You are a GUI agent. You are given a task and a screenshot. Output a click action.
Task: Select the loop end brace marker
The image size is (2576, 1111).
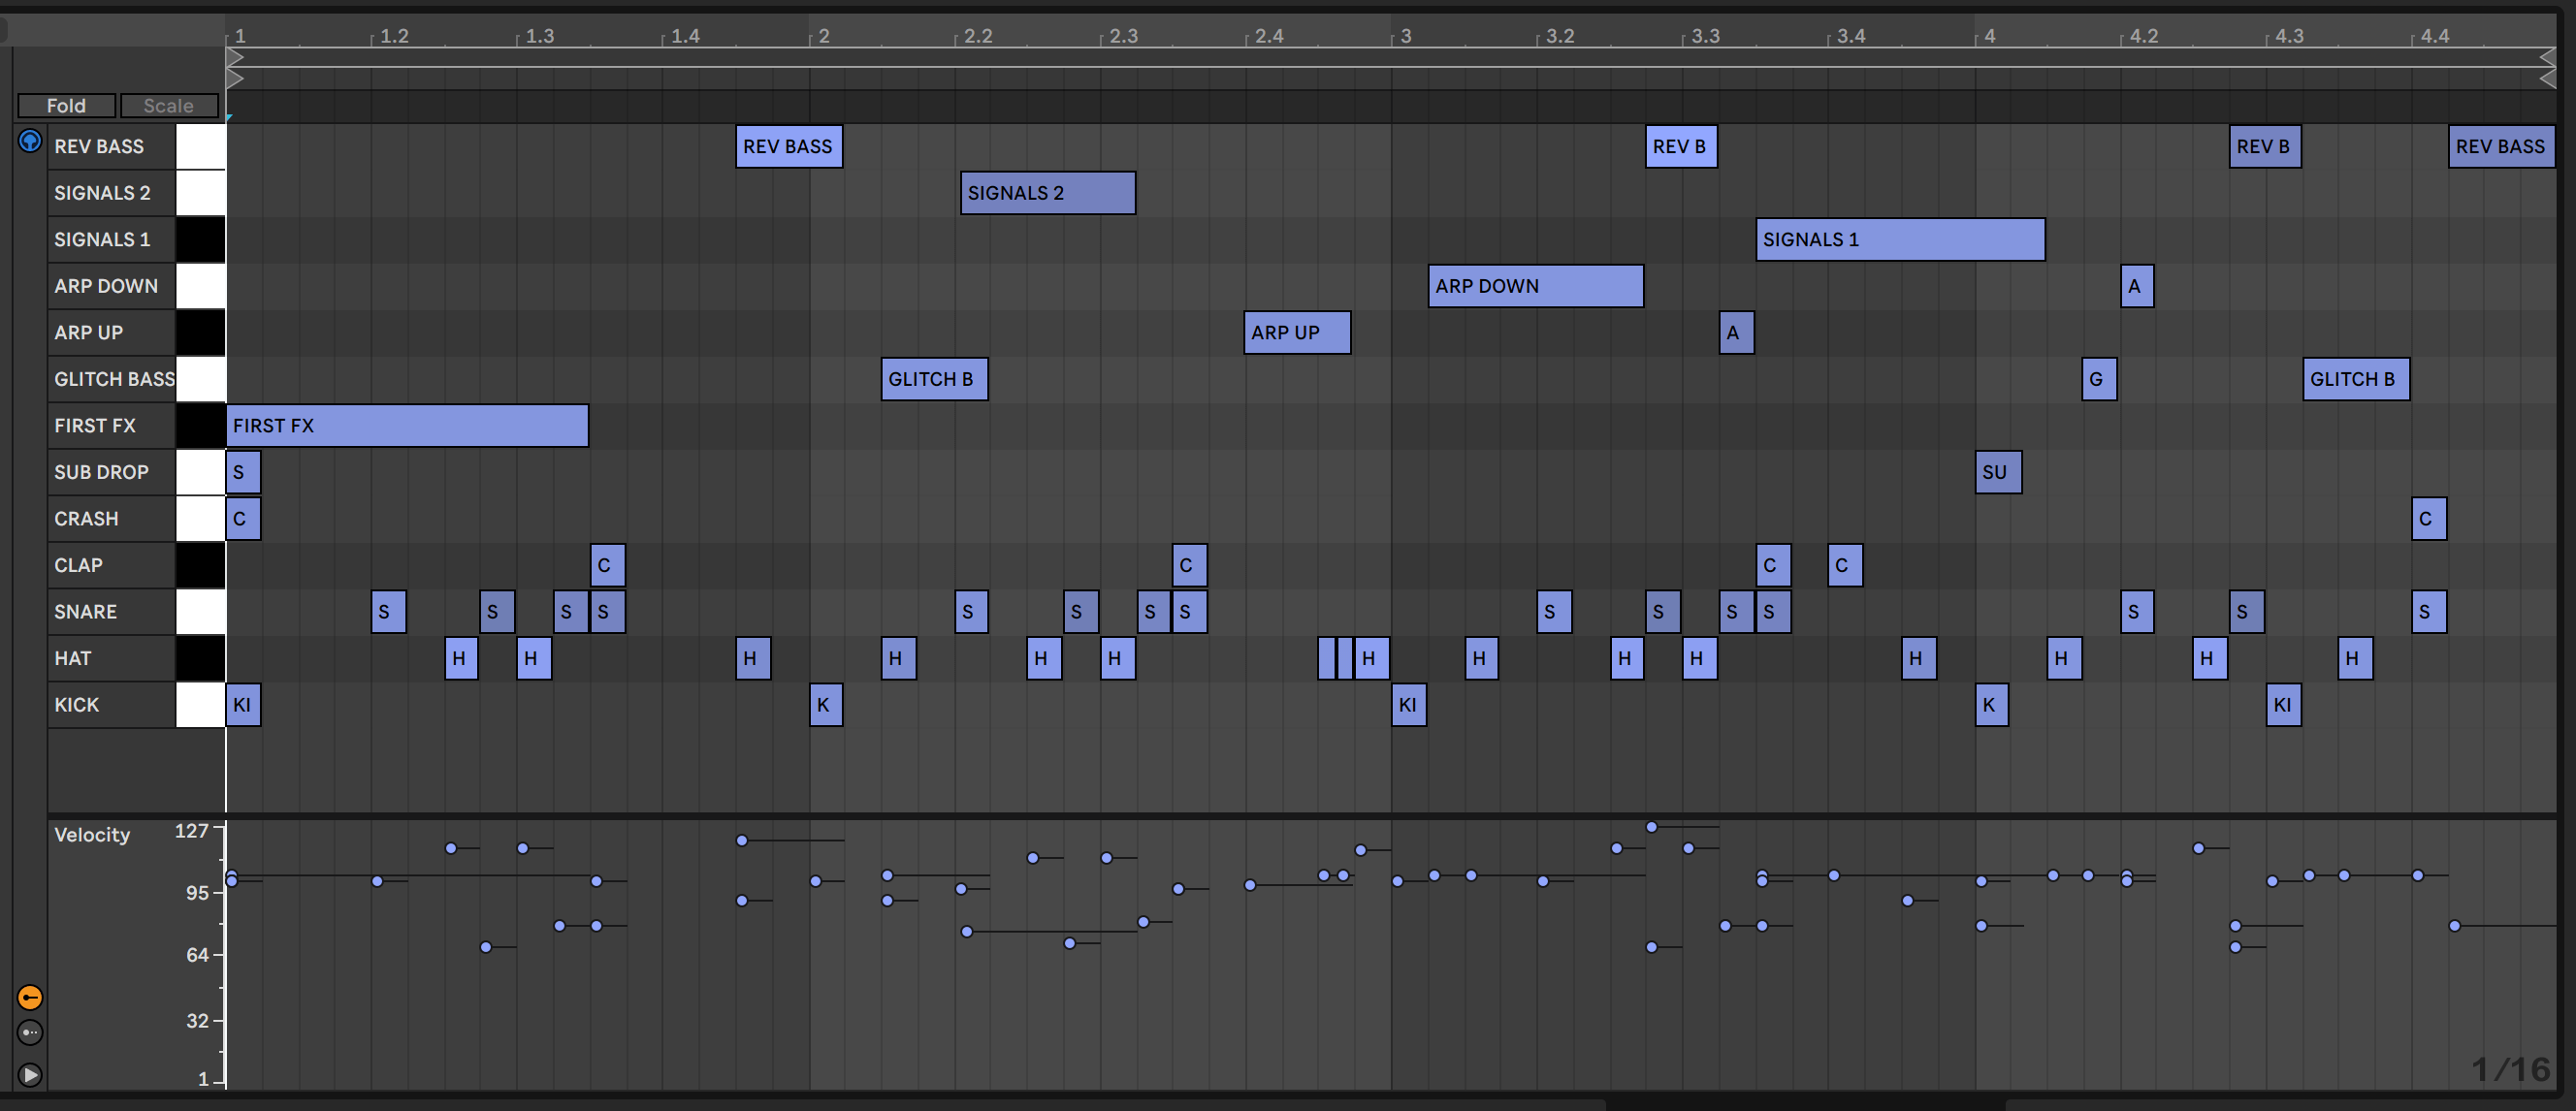coord(2547,55)
